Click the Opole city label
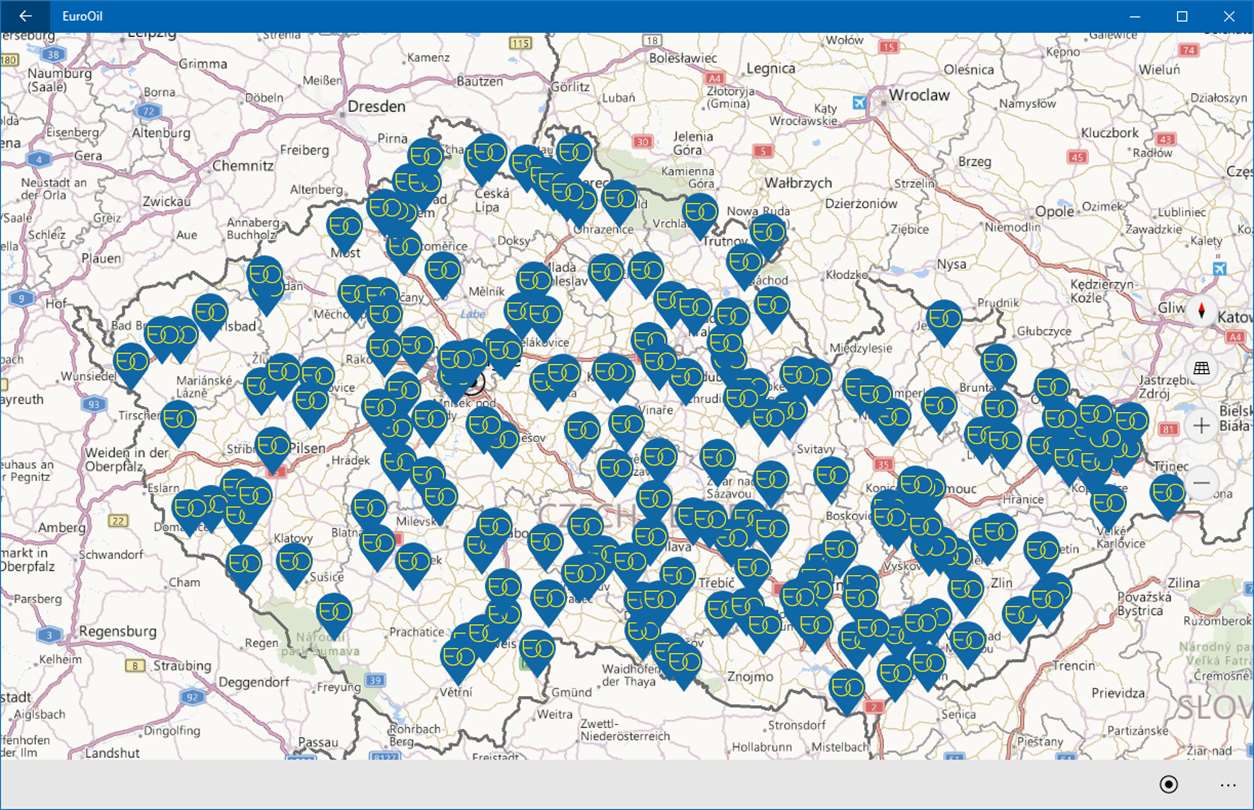Image resolution: width=1254 pixels, height=810 pixels. tap(1054, 211)
